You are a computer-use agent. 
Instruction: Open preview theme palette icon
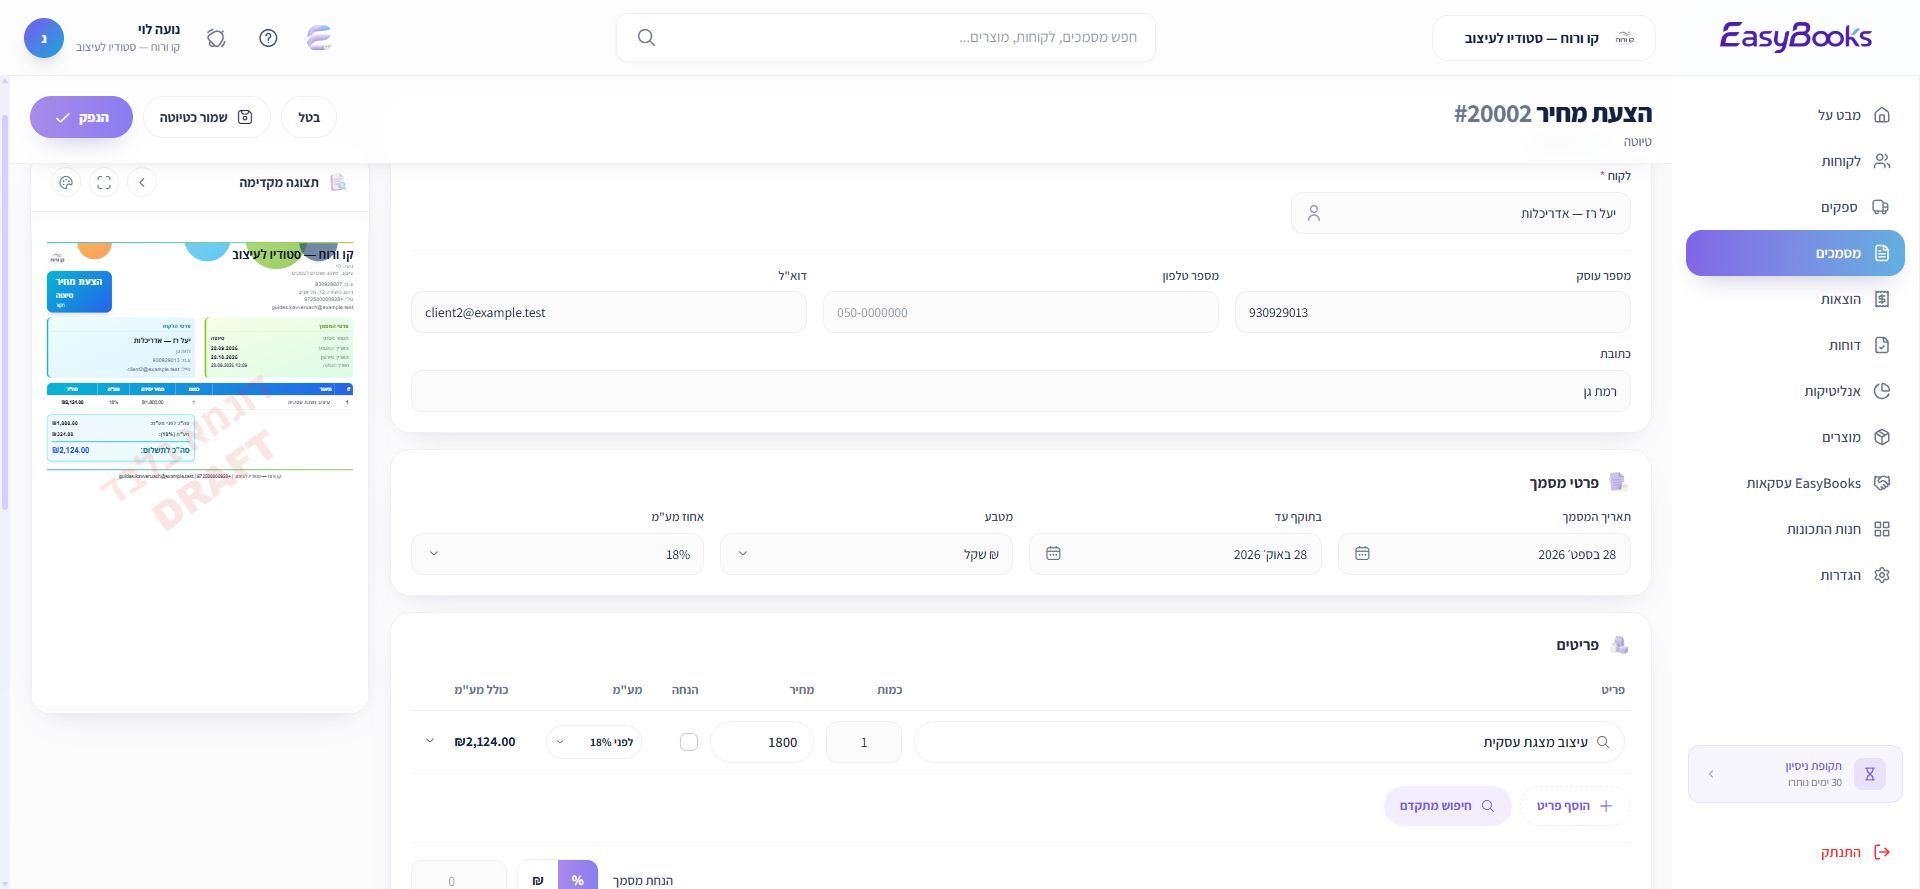66,182
